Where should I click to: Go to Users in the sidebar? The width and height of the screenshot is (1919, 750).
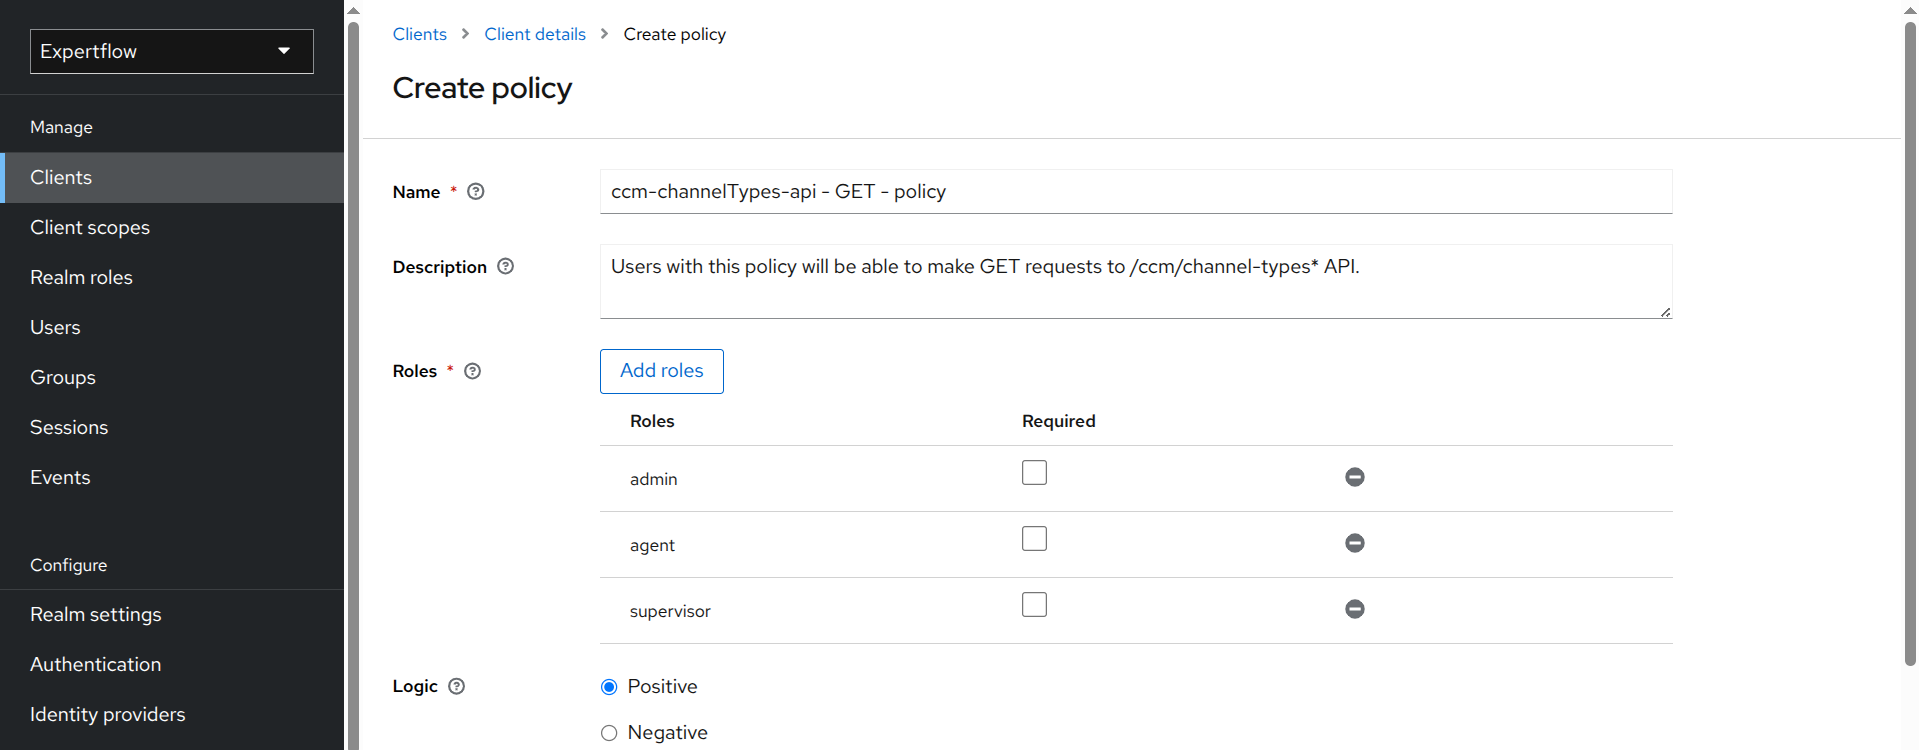tap(55, 327)
